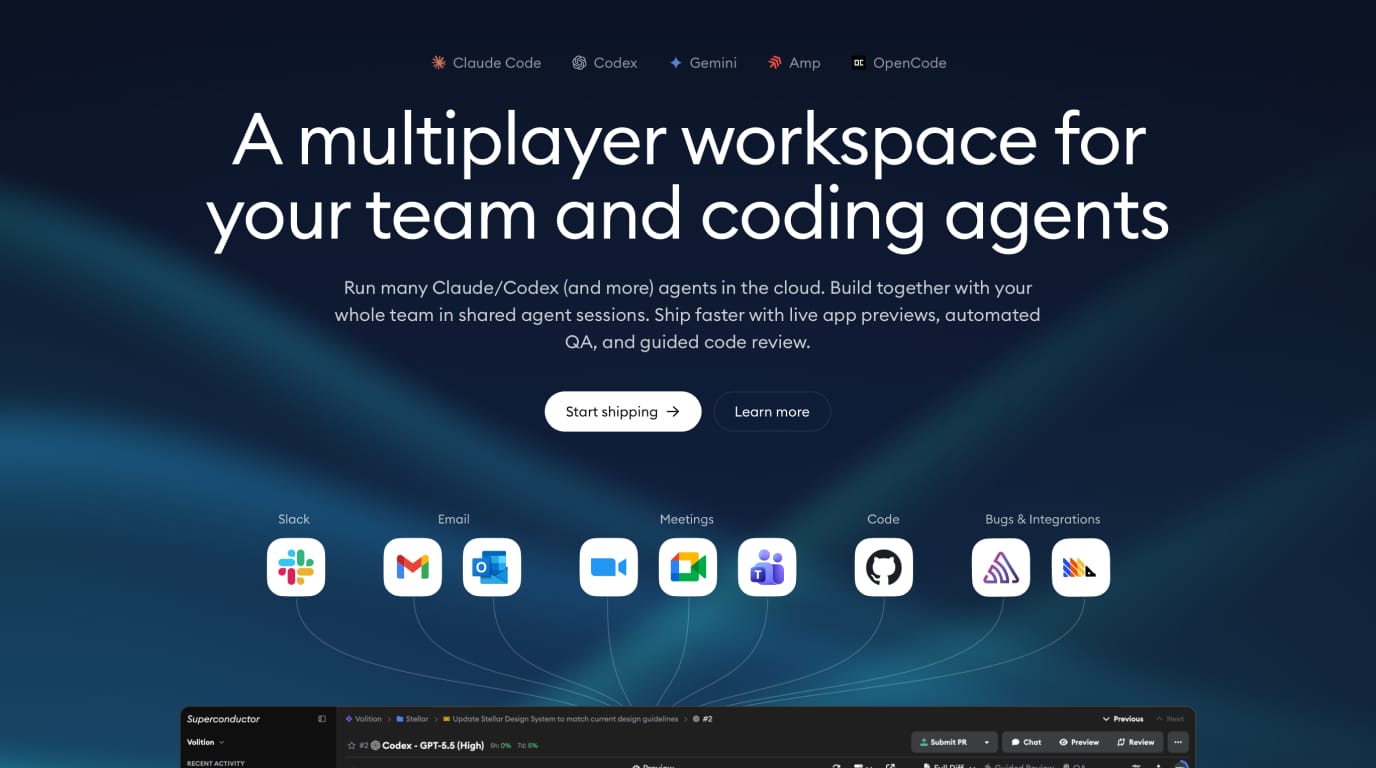Image resolution: width=1376 pixels, height=768 pixels.
Task: Click the 'OpenCode' text label
Action: 909,62
